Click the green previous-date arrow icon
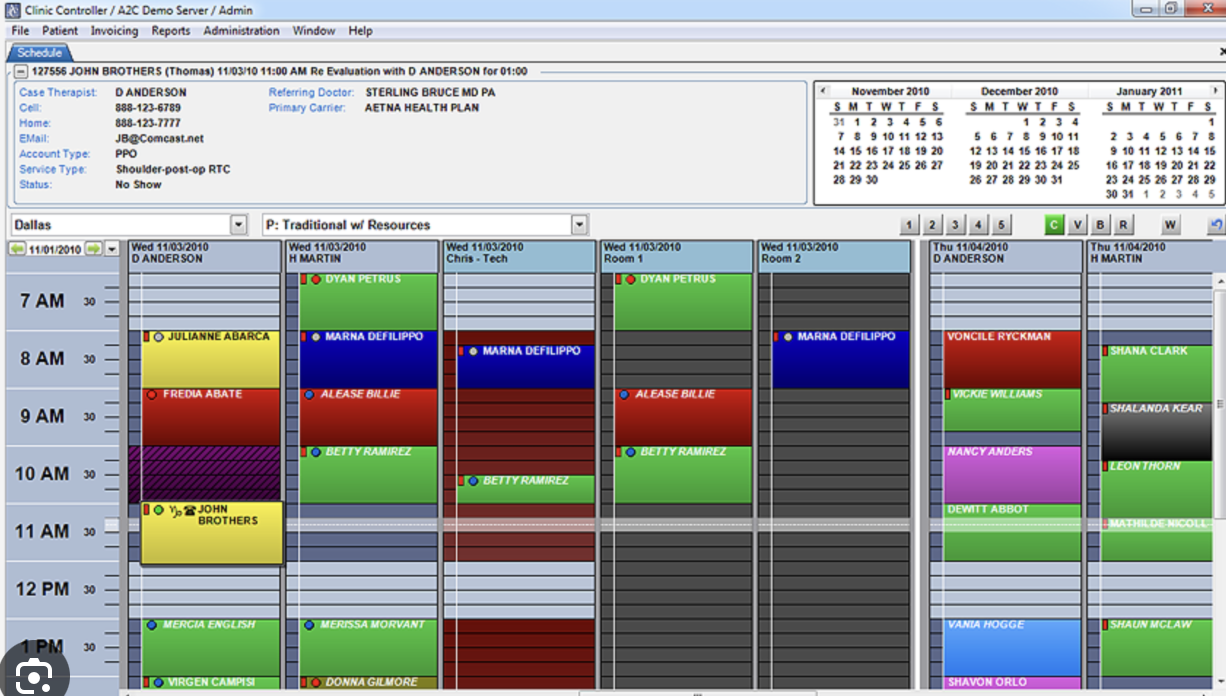Screen dimensions: 1226x696 tap(18, 249)
